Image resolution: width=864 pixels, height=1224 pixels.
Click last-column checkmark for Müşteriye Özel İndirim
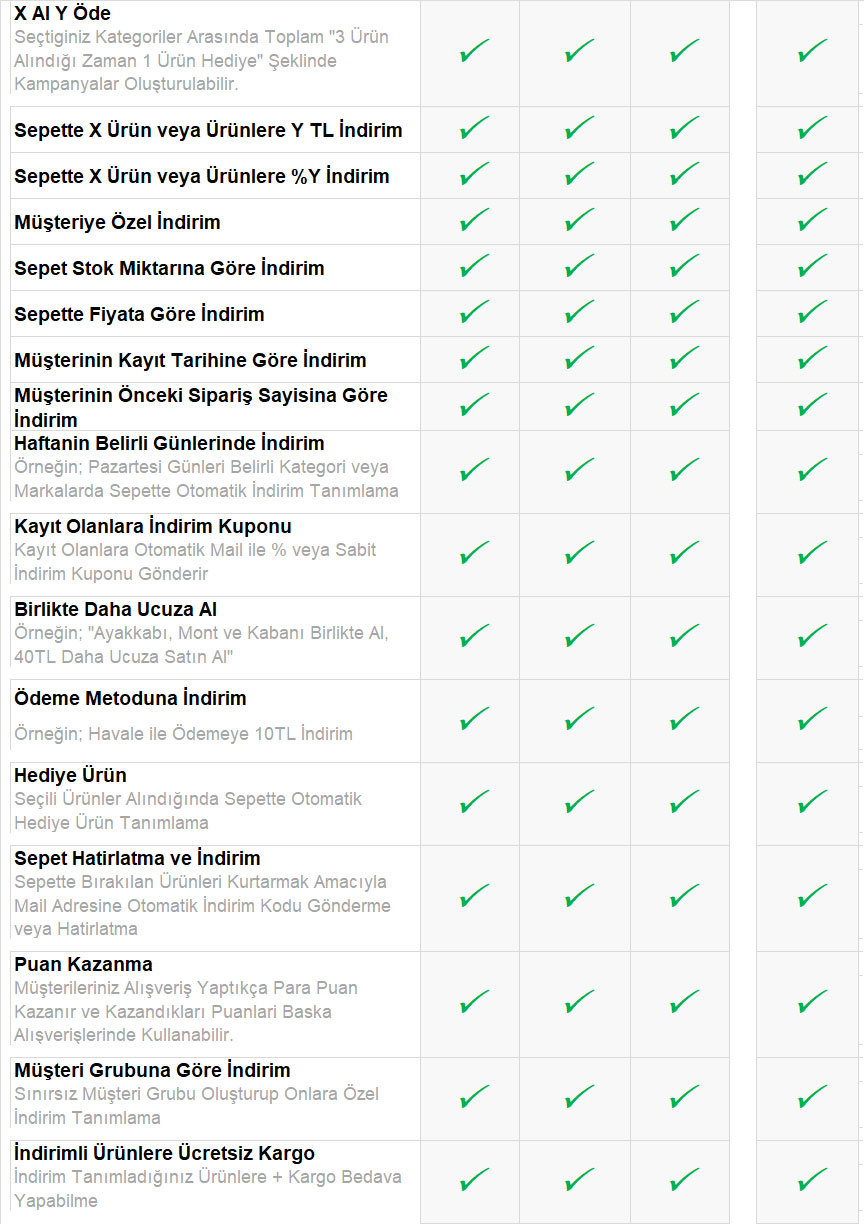812,220
